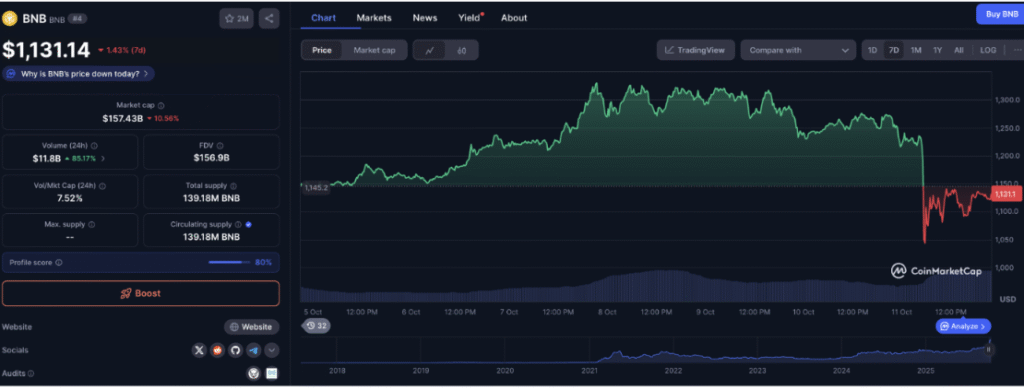Open the Website link button
The width and height of the screenshot is (1024, 391).
coord(251,327)
